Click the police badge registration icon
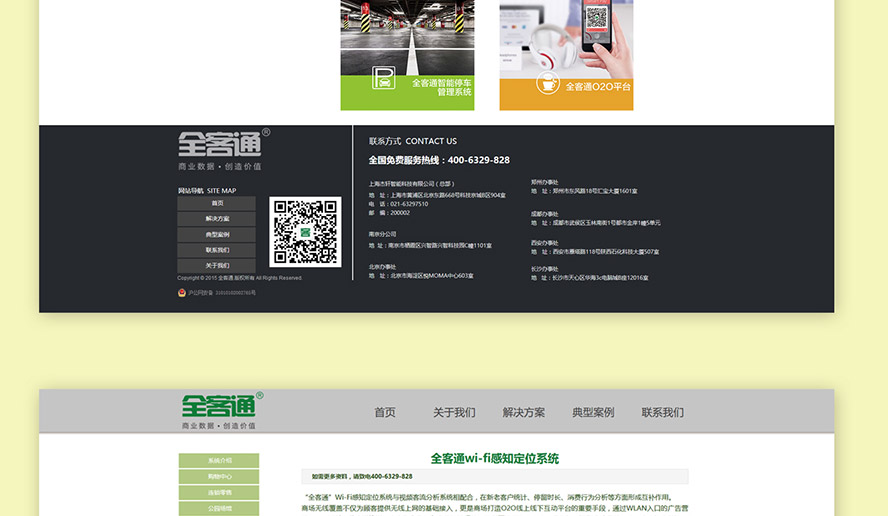The height and width of the screenshot is (516, 888). (182, 293)
